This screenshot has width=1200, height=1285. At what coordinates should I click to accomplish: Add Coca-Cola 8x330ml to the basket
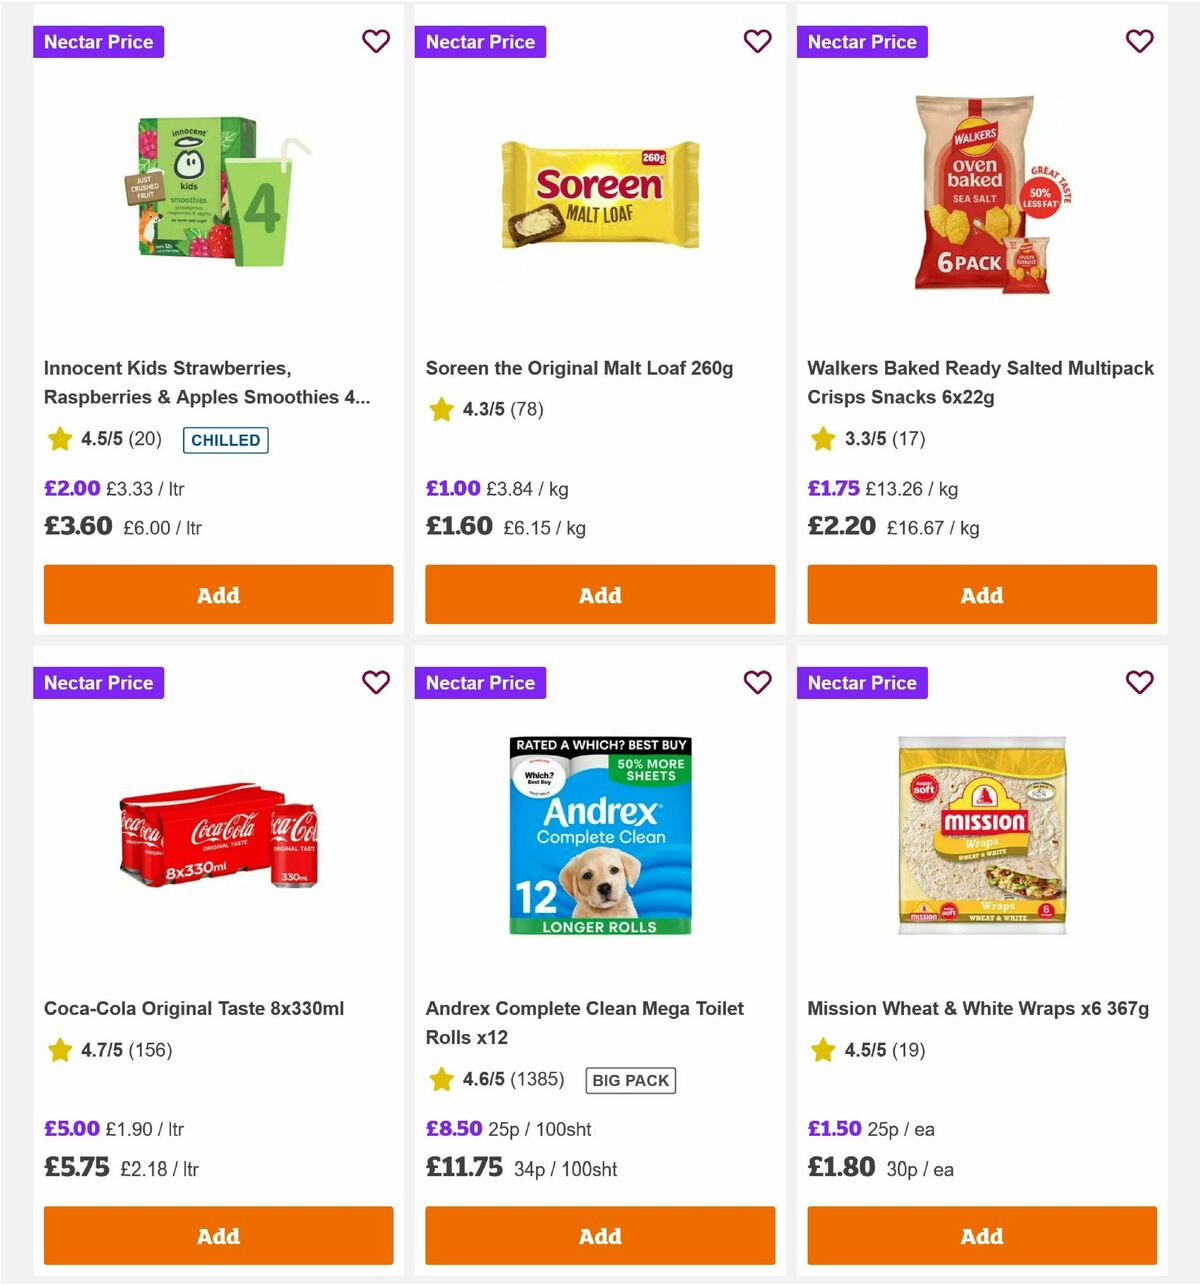(218, 1235)
